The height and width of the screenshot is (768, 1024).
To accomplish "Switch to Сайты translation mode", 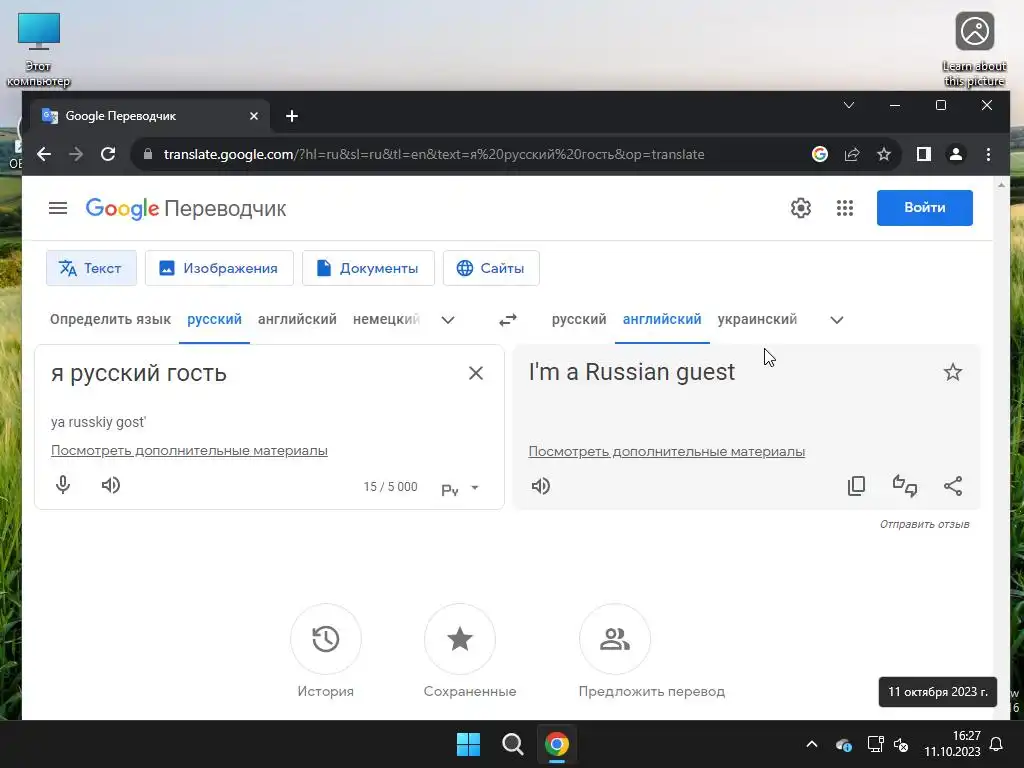I will point(491,268).
